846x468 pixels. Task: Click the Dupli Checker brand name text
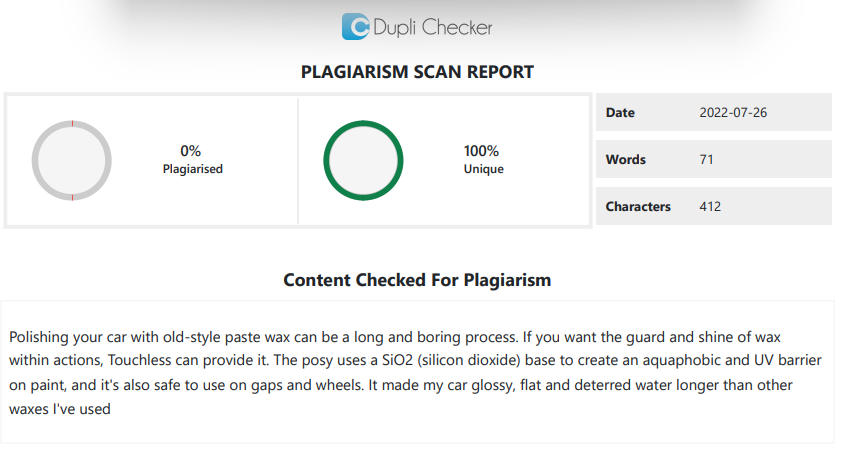[432, 28]
